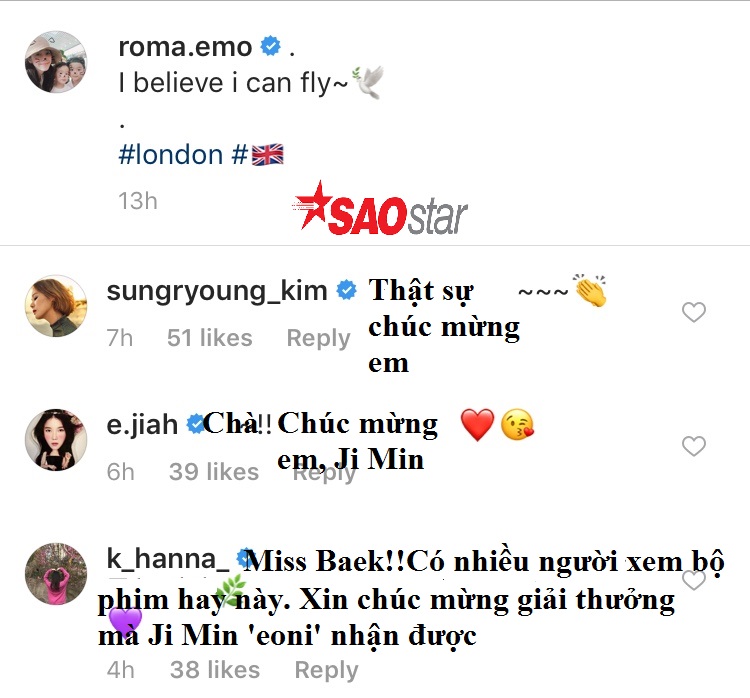Like e.jiah's comment with the heart

[x=694, y=446]
